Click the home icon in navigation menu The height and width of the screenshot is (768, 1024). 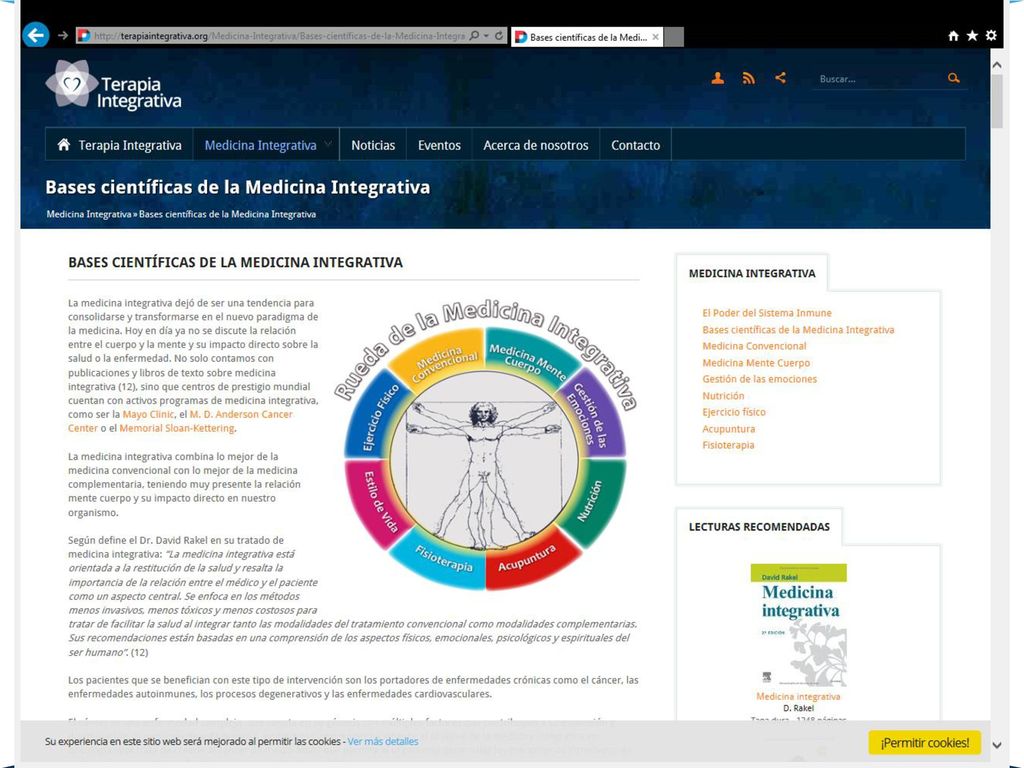pos(63,144)
